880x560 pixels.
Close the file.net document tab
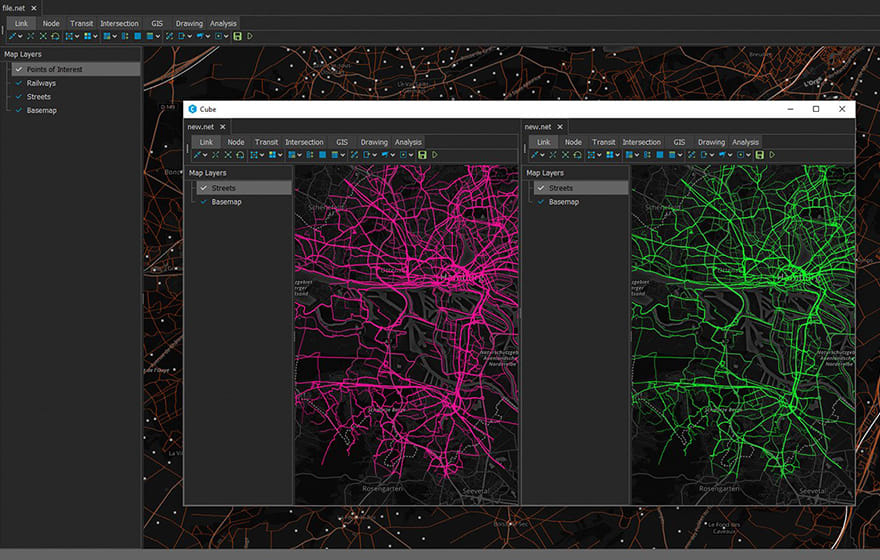(34, 8)
